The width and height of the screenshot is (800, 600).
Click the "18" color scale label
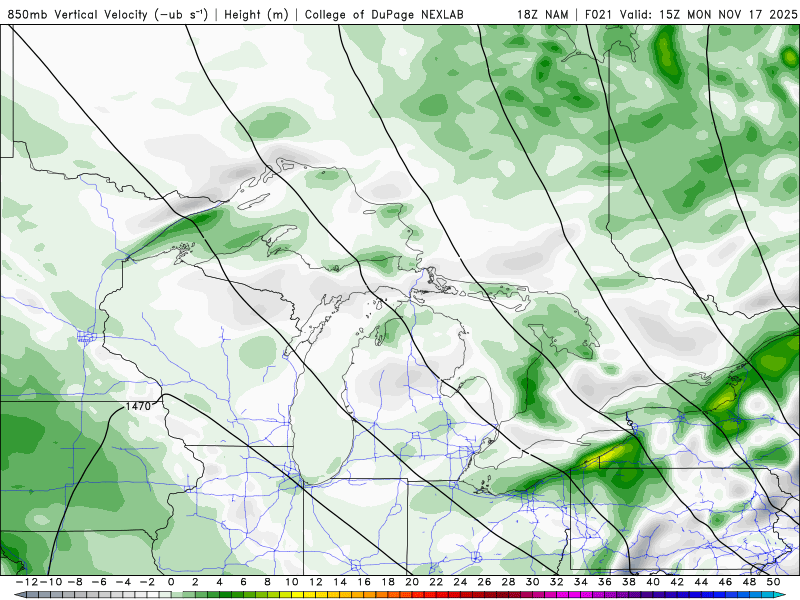[x=388, y=582]
